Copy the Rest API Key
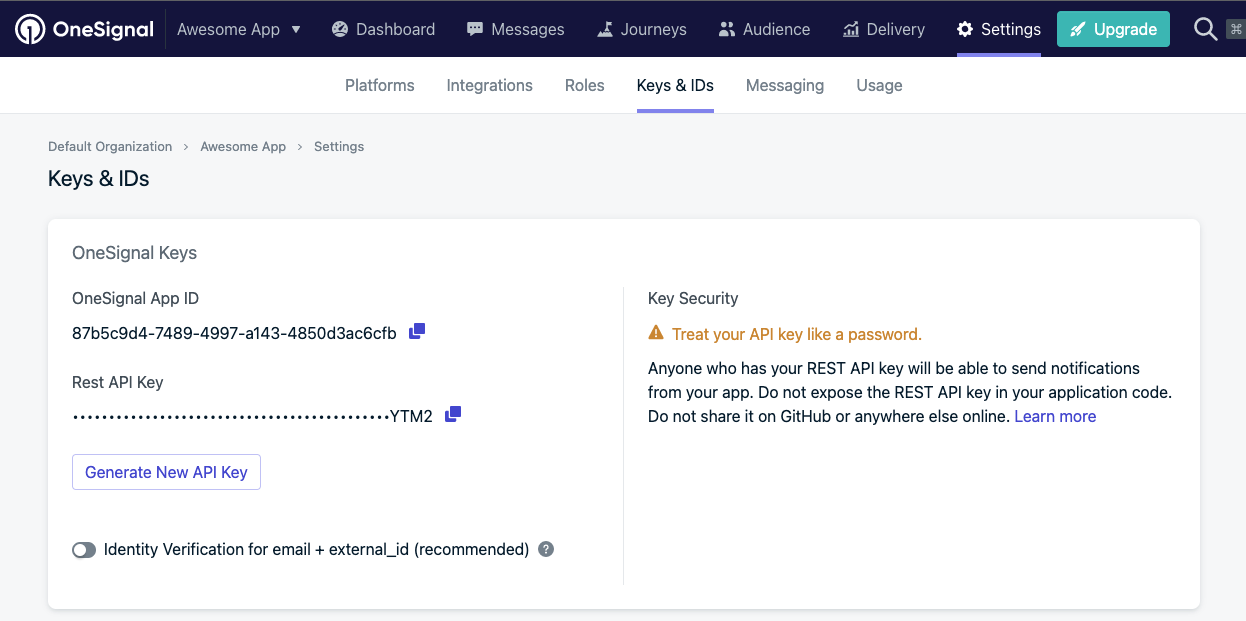The width and height of the screenshot is (1246, 621). point(453,414)
